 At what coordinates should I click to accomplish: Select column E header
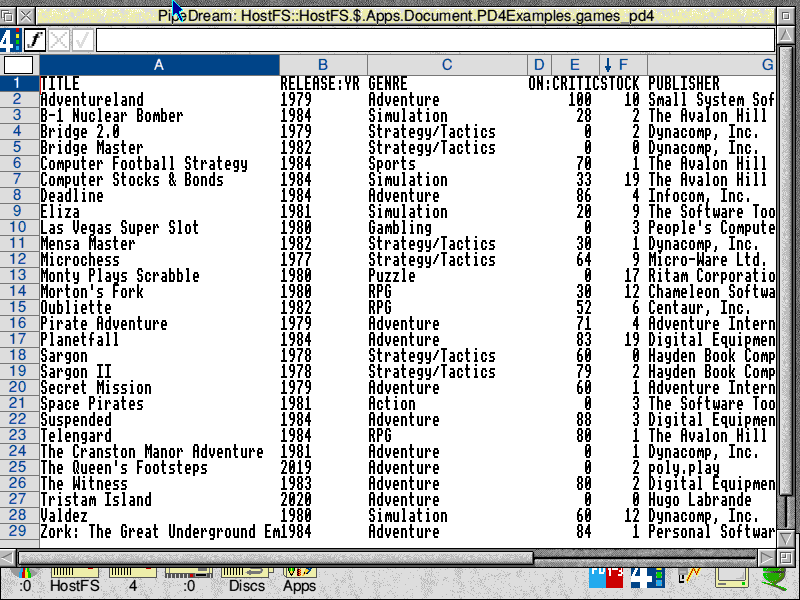[574, 65]
